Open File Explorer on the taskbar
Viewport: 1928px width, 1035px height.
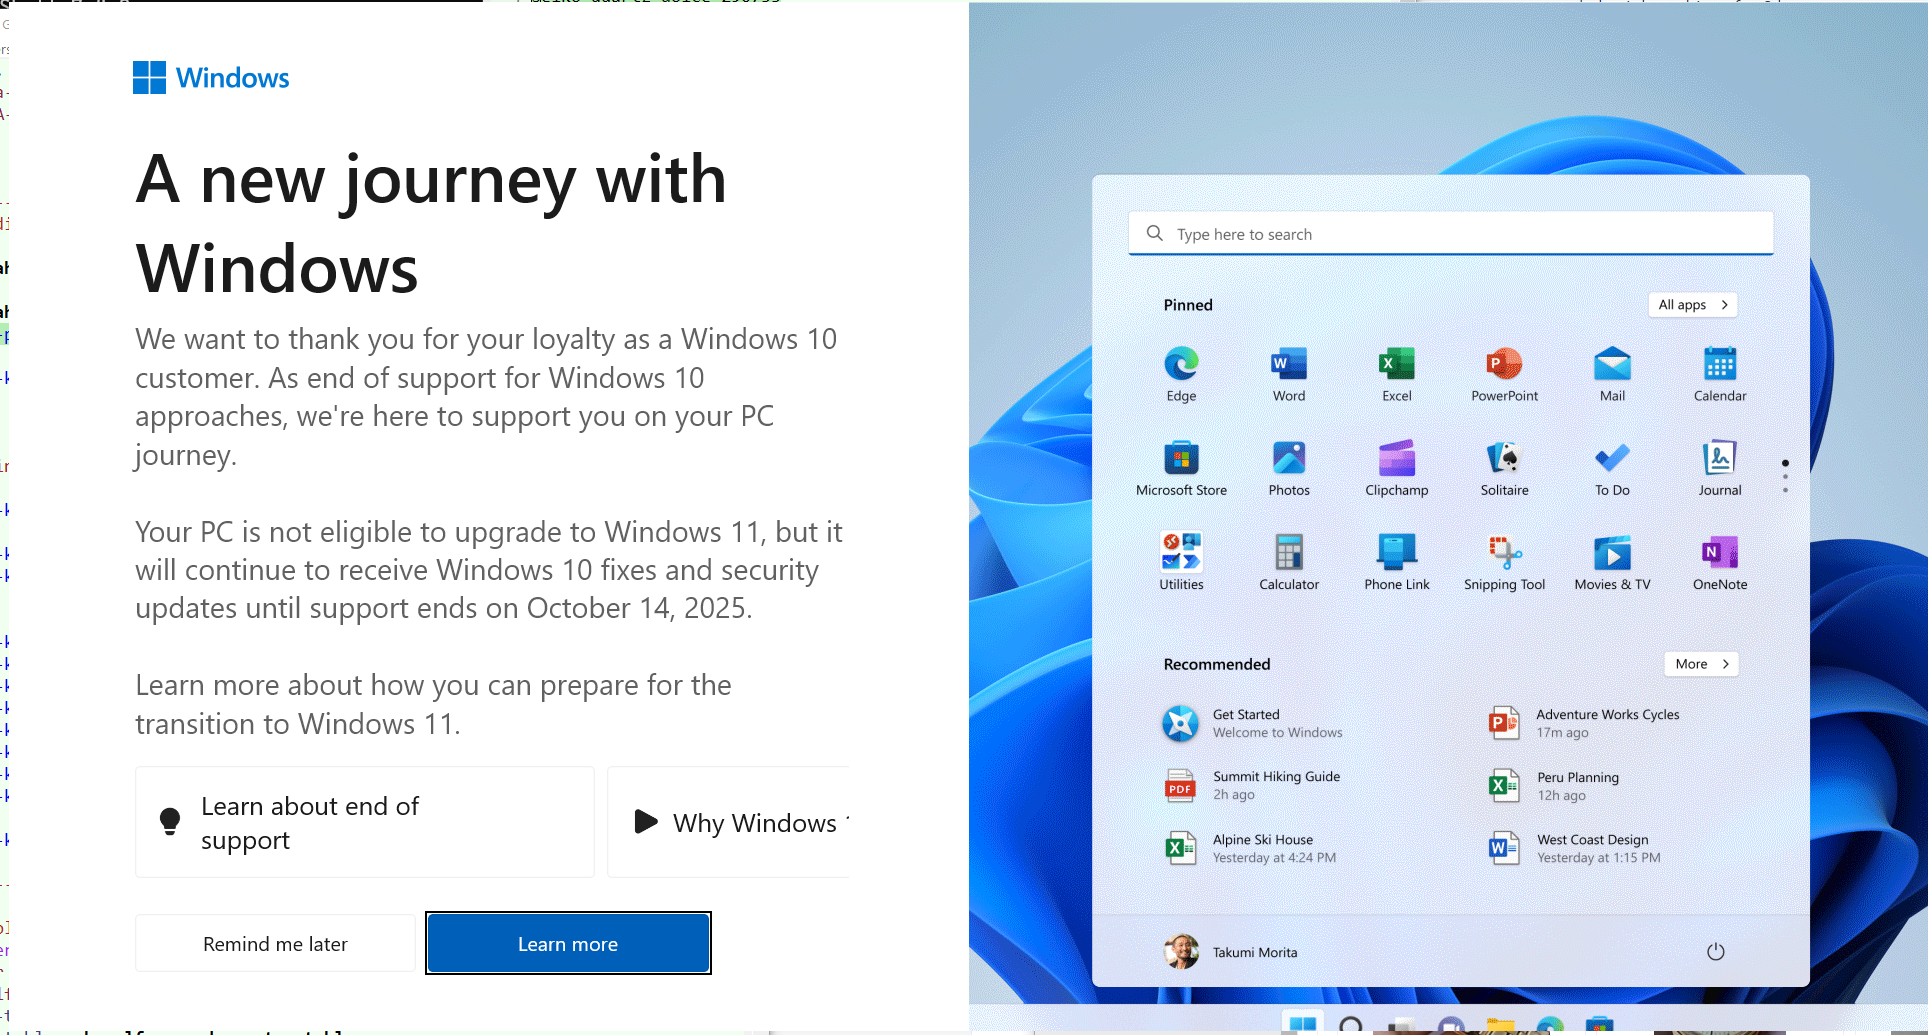[x=1500, y=1025]
